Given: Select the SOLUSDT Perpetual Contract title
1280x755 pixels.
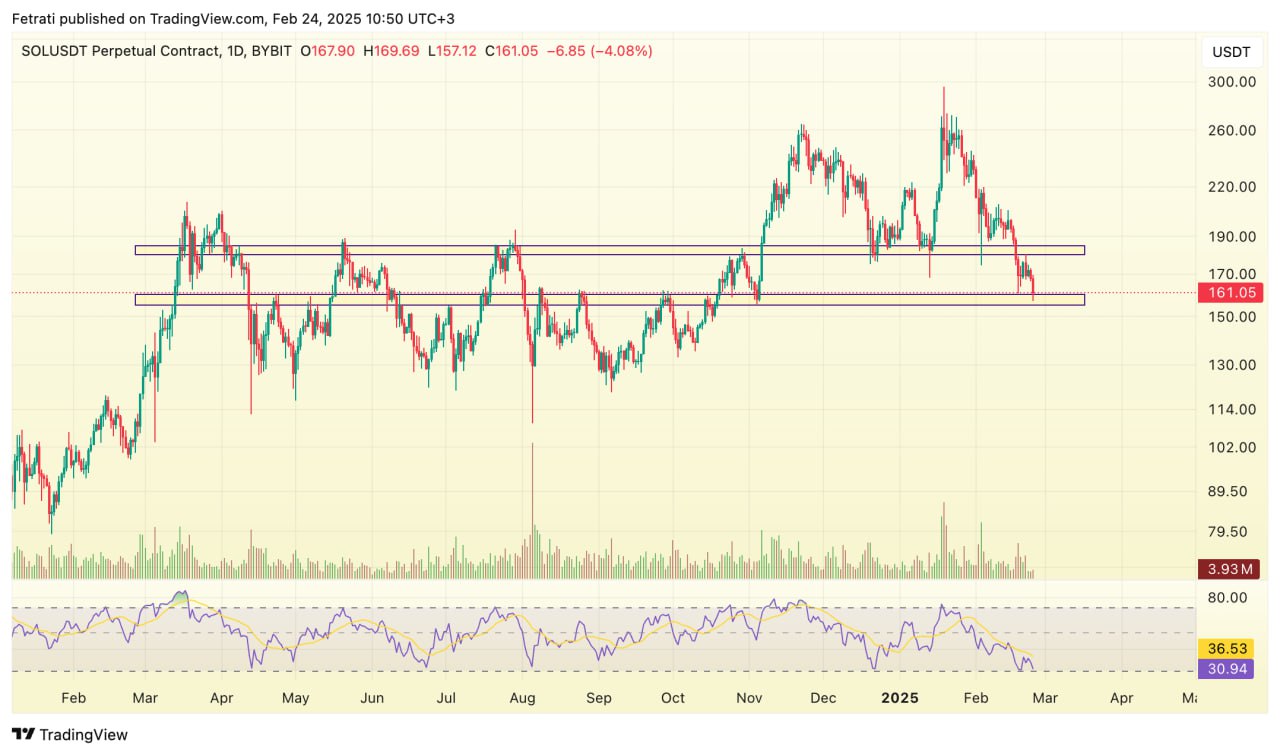Looking at the screenshot, I should tap(118, 50).
